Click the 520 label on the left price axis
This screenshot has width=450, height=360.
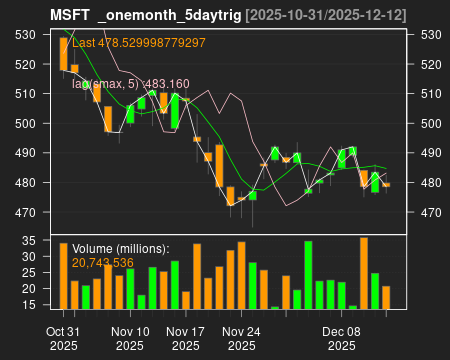25,64
